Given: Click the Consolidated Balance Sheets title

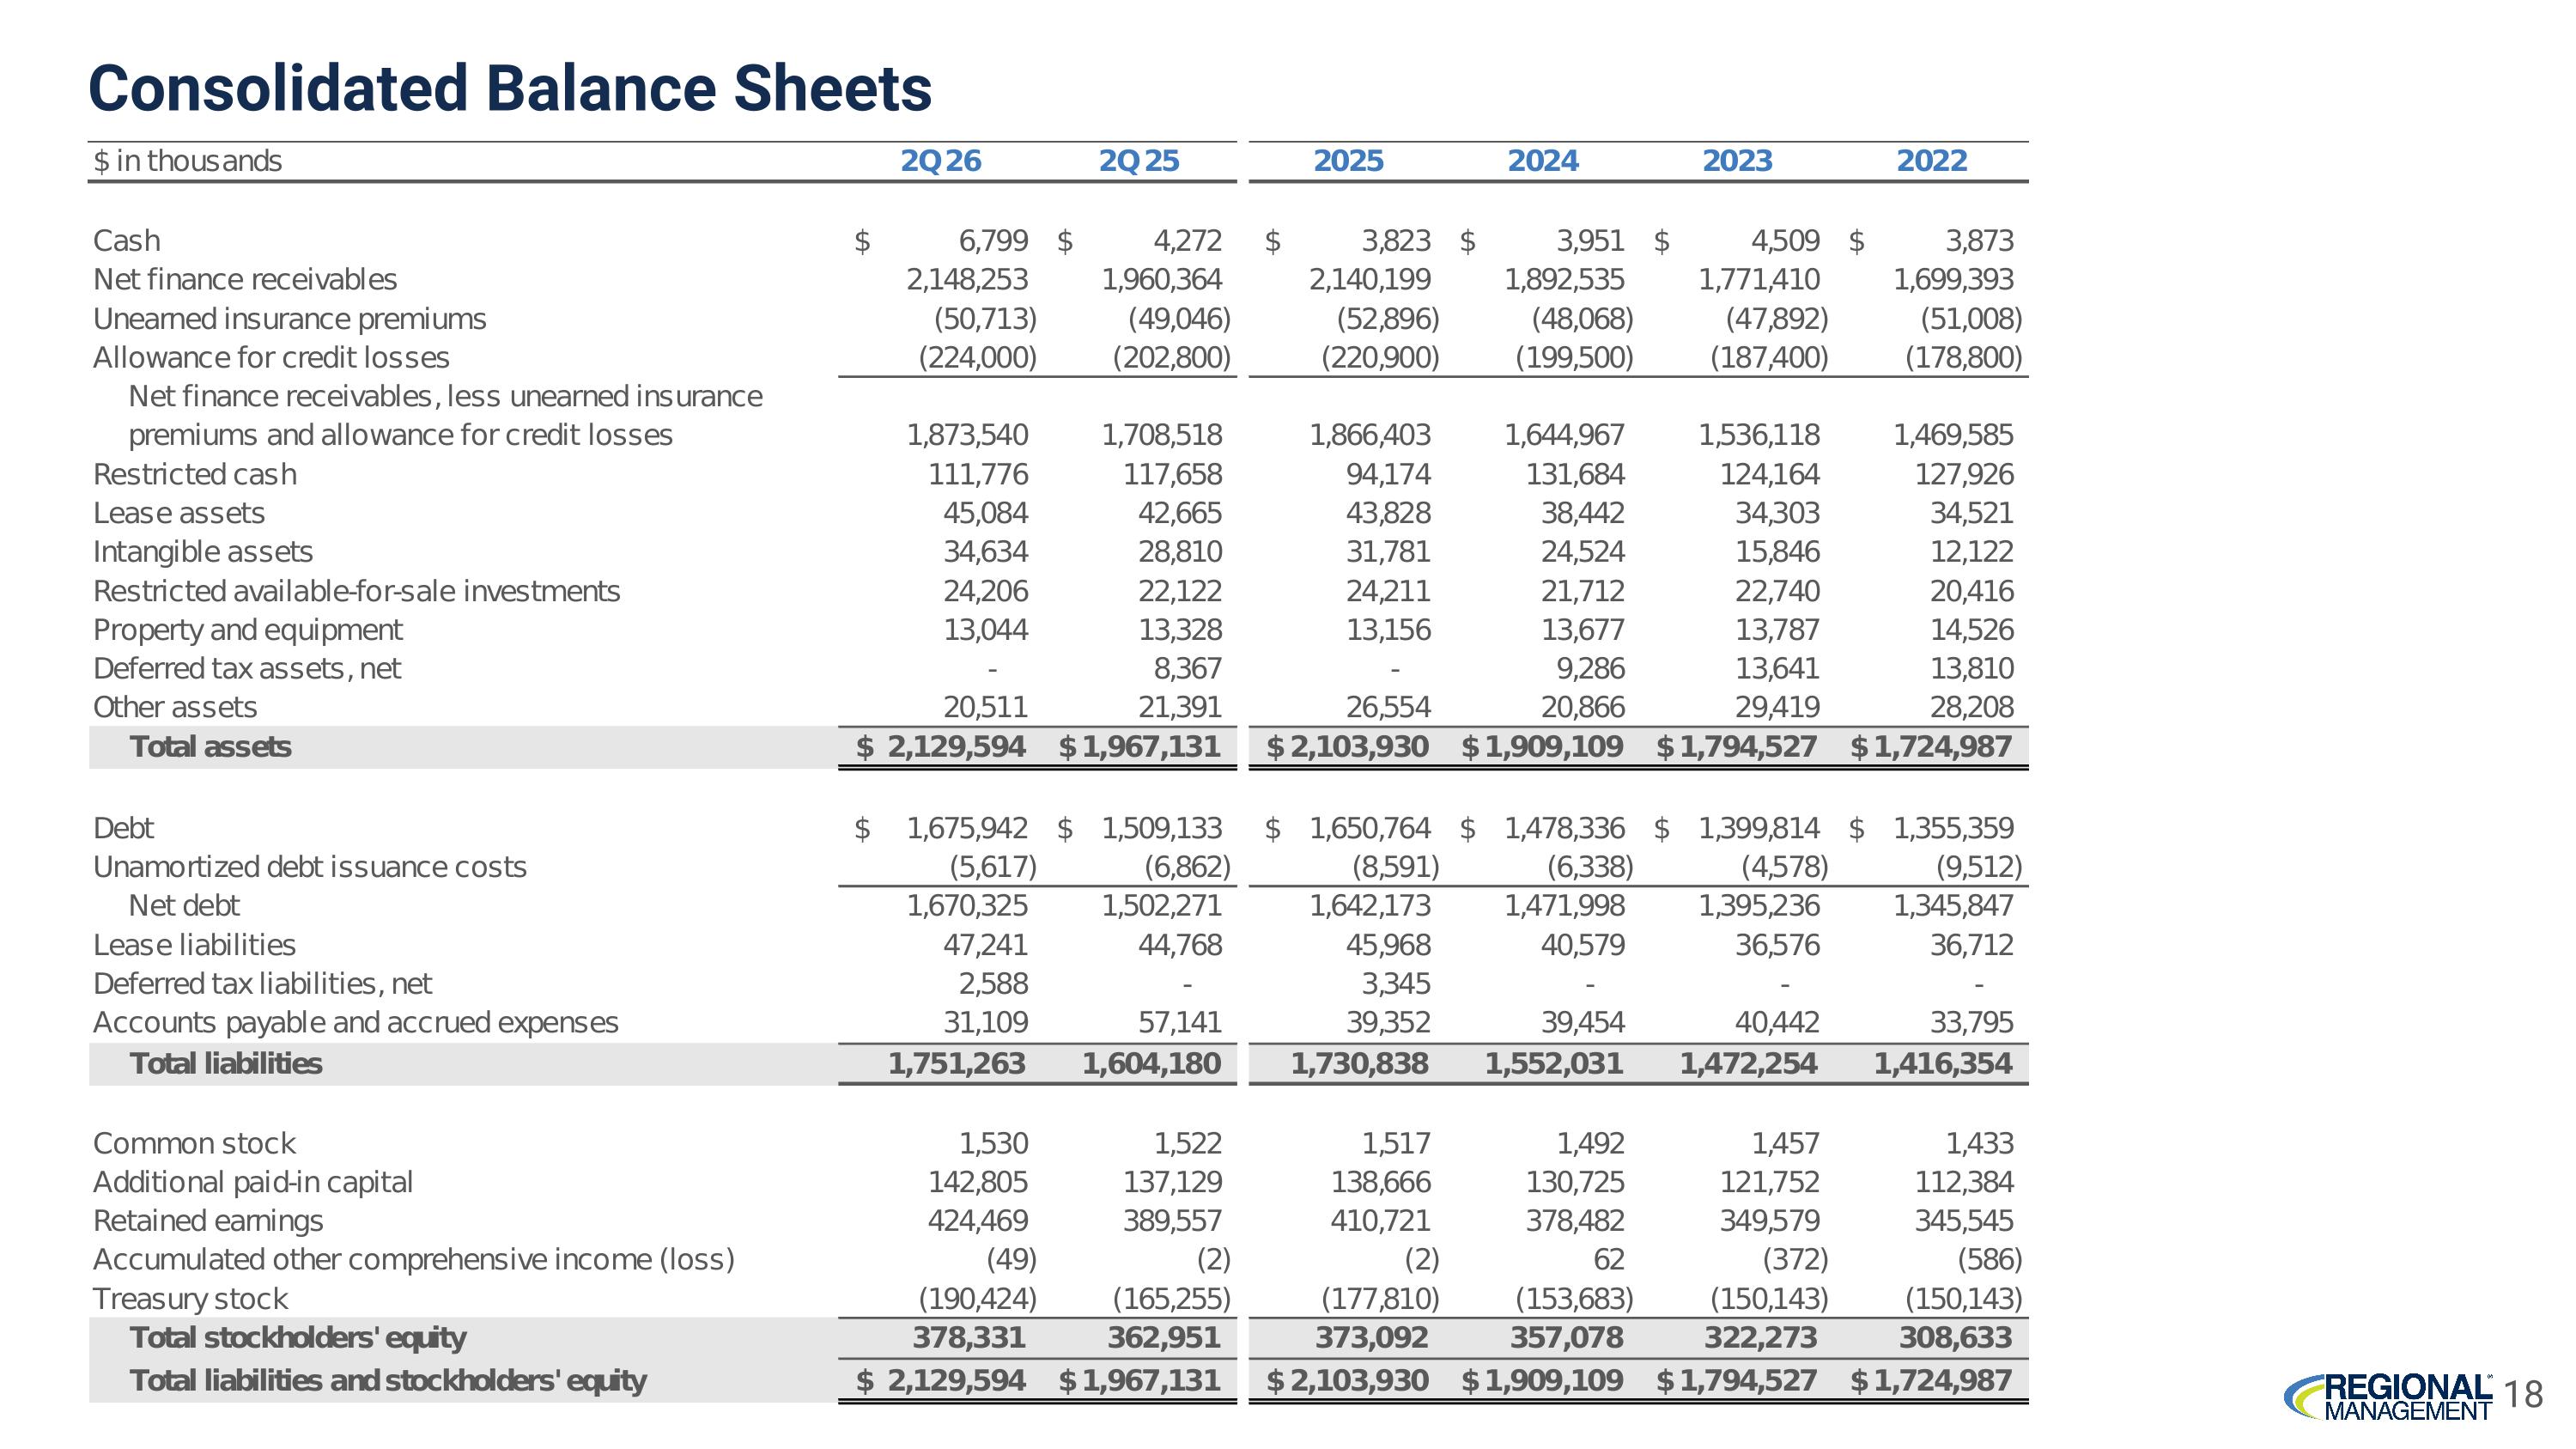Looking at the screenshot, I should tap(510, 88).
